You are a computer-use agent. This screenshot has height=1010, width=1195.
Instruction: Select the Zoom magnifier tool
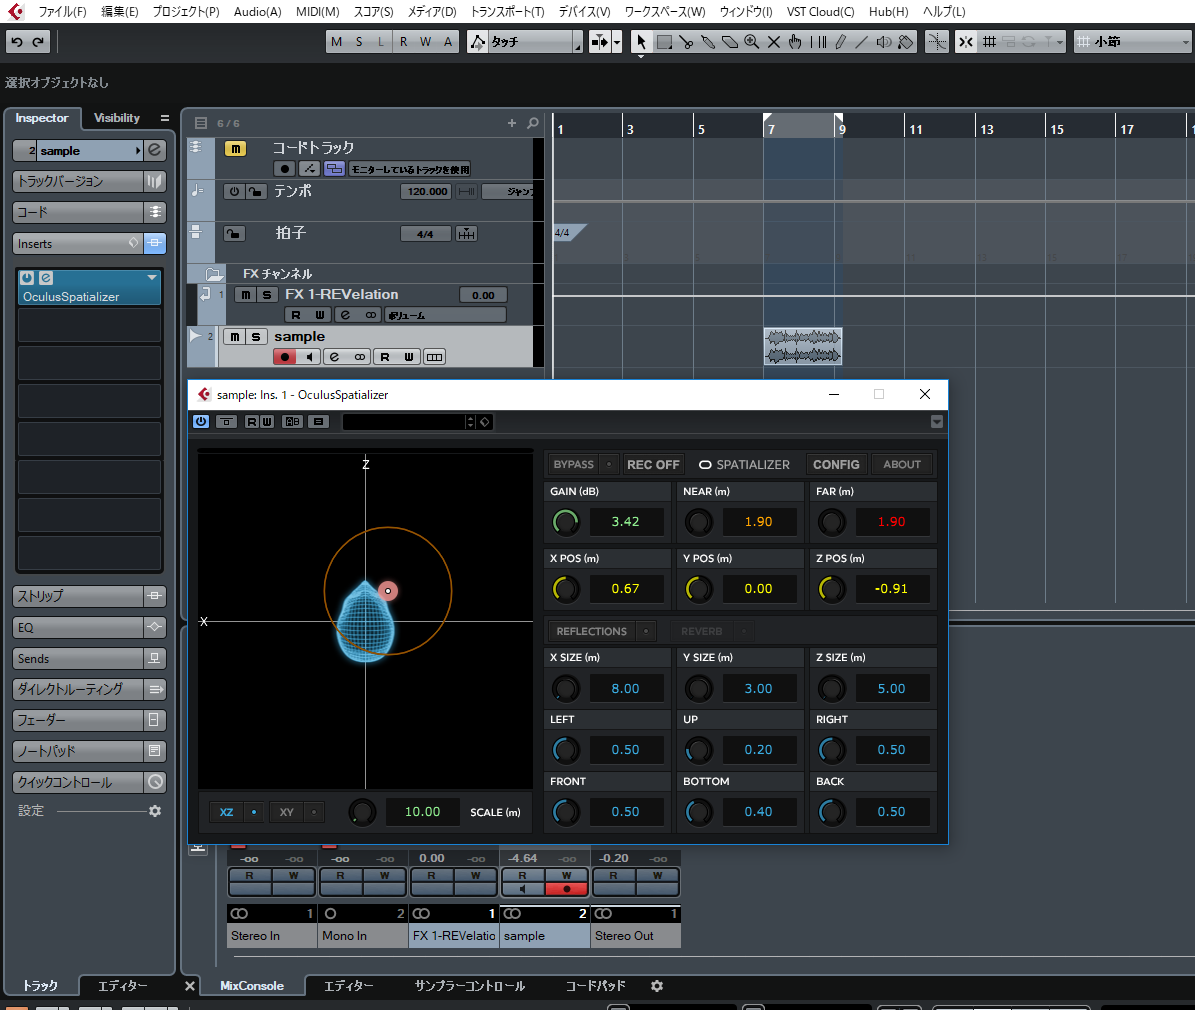(752, 42)
